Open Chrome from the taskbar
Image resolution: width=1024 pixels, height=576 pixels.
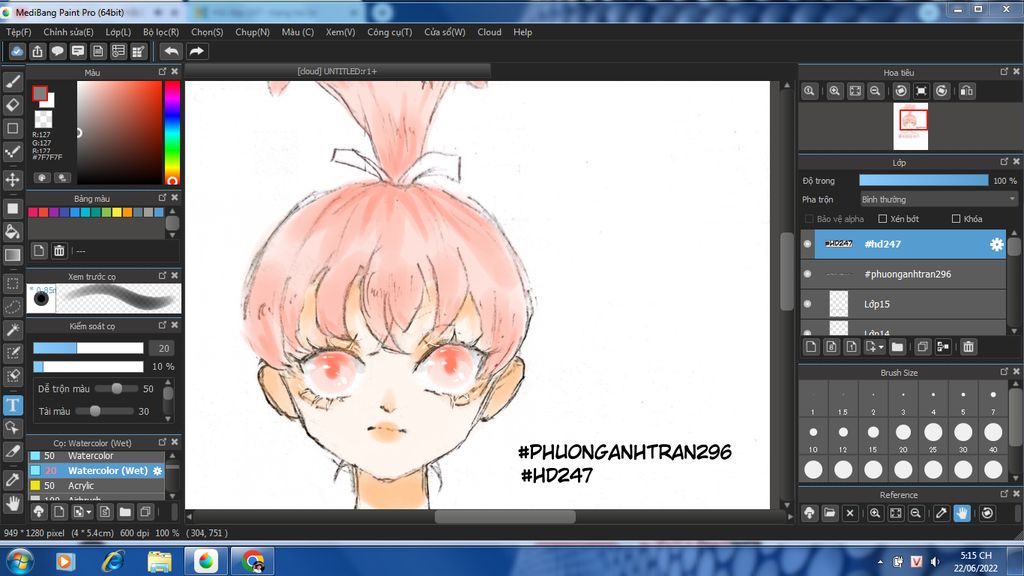point(253,561)
